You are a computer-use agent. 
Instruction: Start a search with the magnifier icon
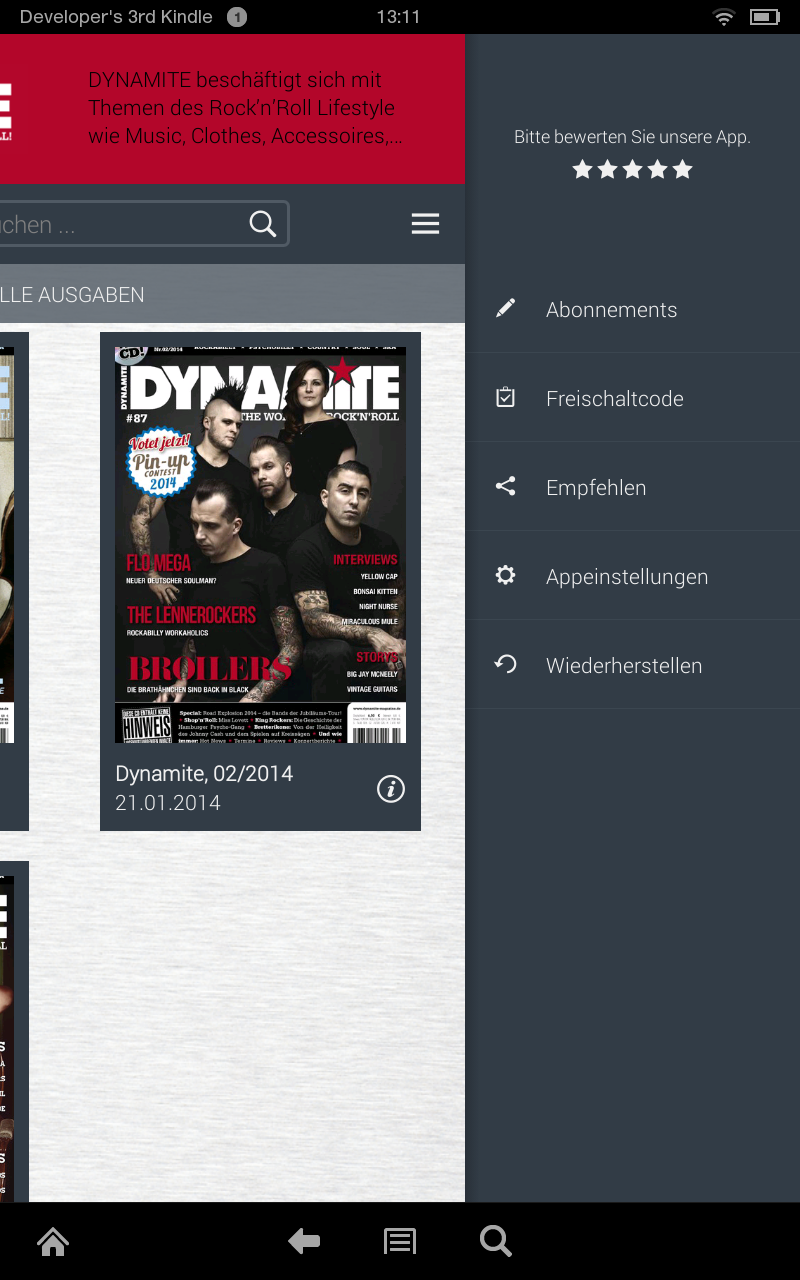click(262, 223)
